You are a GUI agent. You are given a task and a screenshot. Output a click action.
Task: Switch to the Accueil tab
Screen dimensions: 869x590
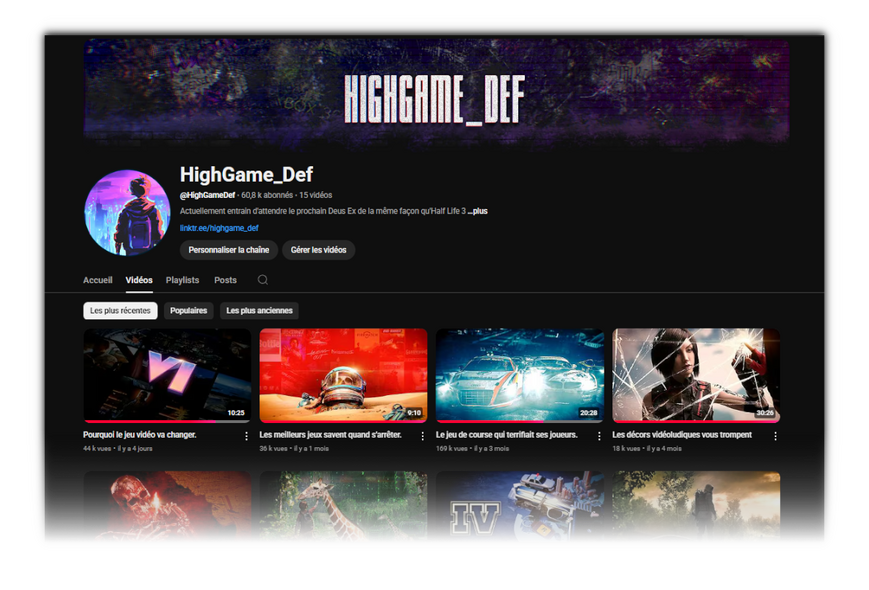pyautogui.click(x=98, y=280)
